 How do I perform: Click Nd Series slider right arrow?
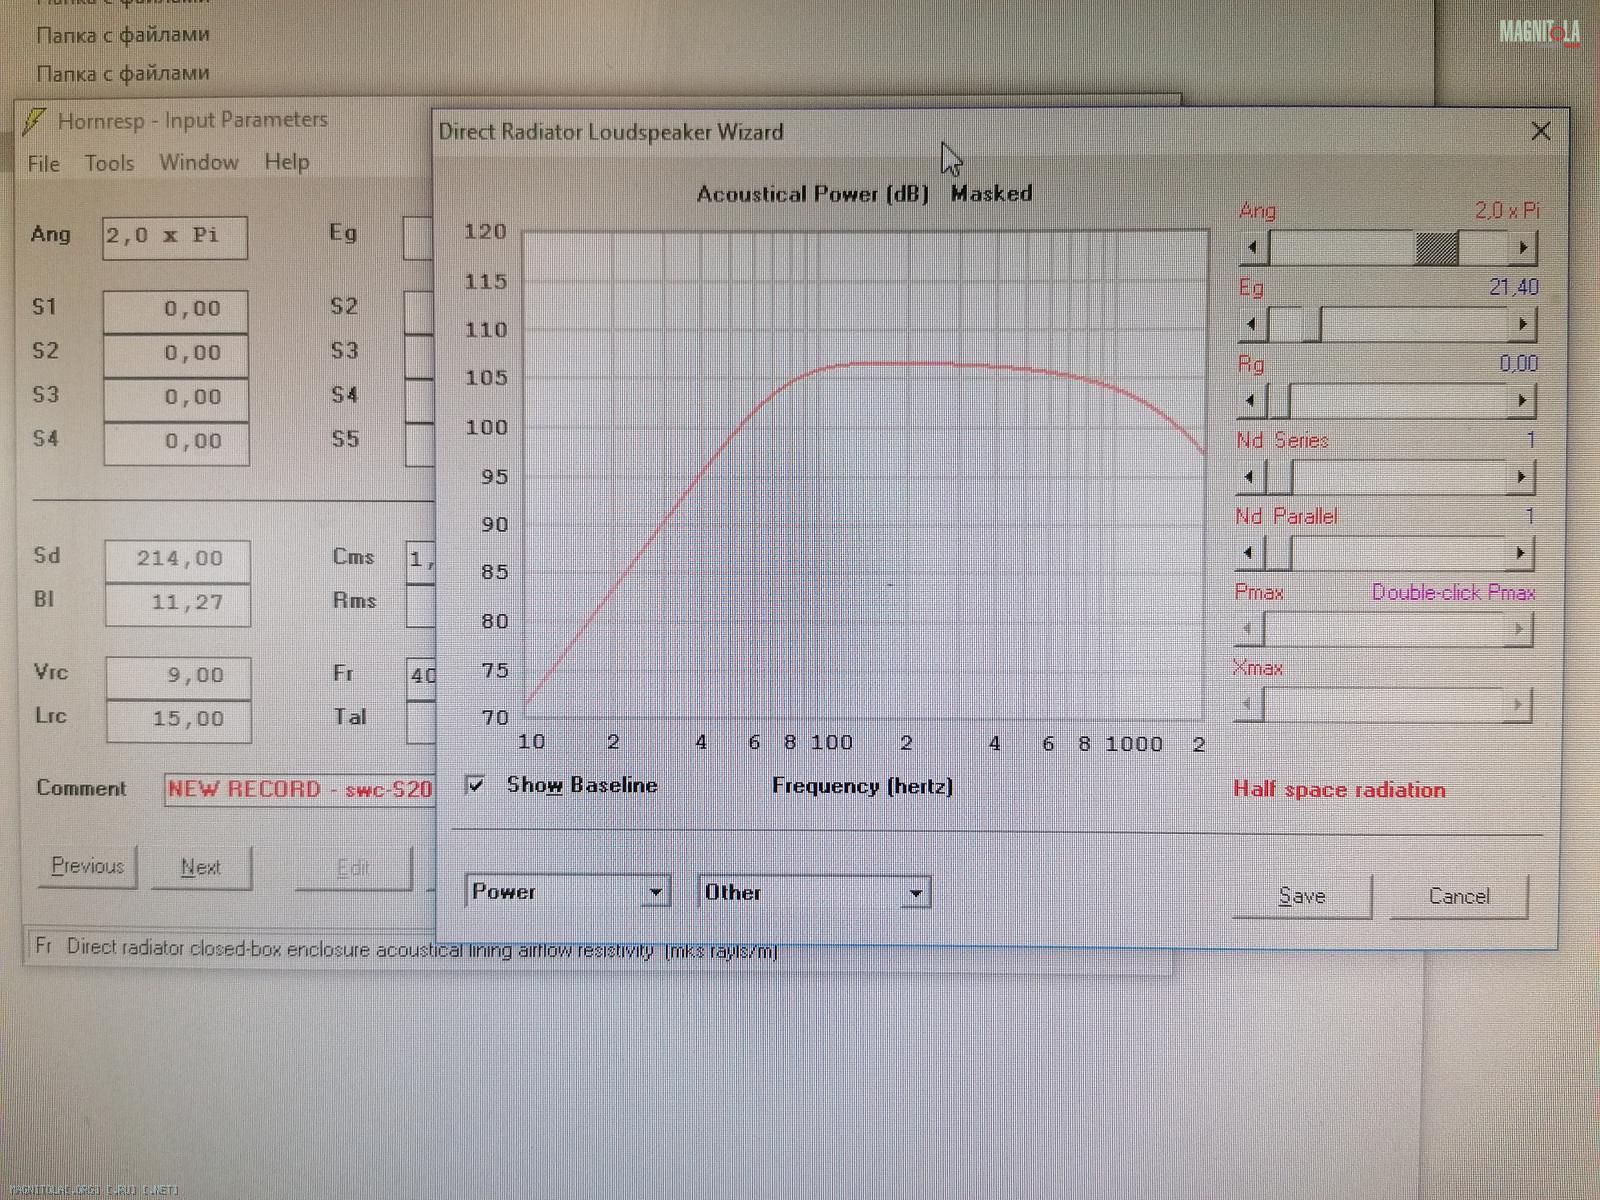(x=1520, y=477)
